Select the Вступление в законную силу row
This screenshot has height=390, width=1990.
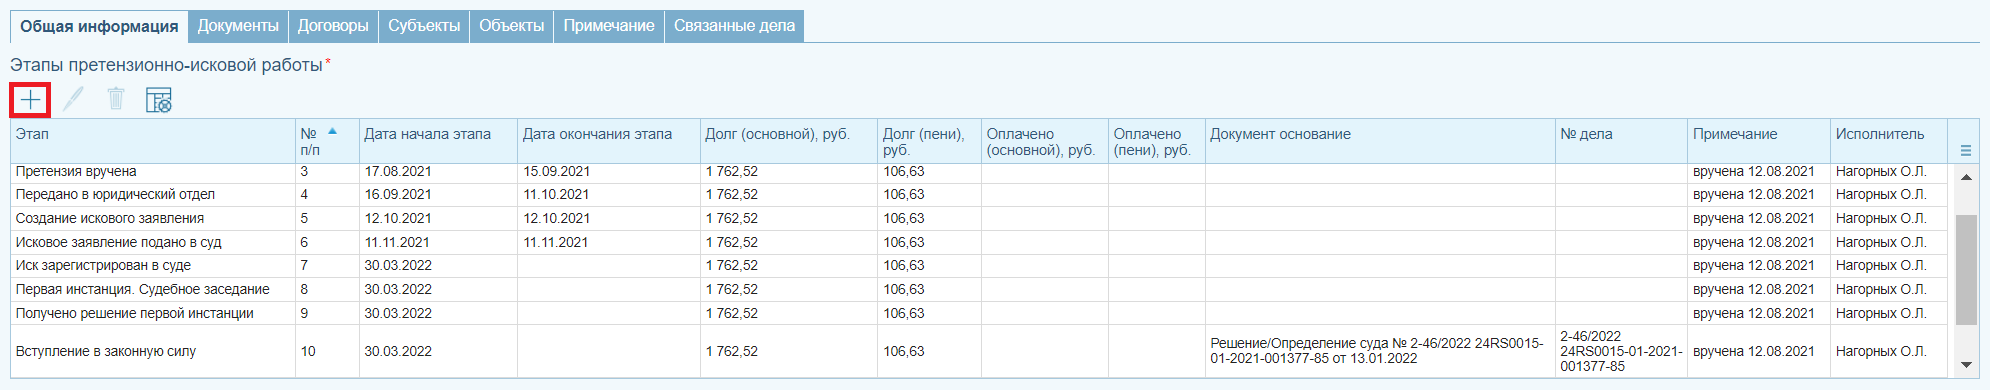(979, 351)
